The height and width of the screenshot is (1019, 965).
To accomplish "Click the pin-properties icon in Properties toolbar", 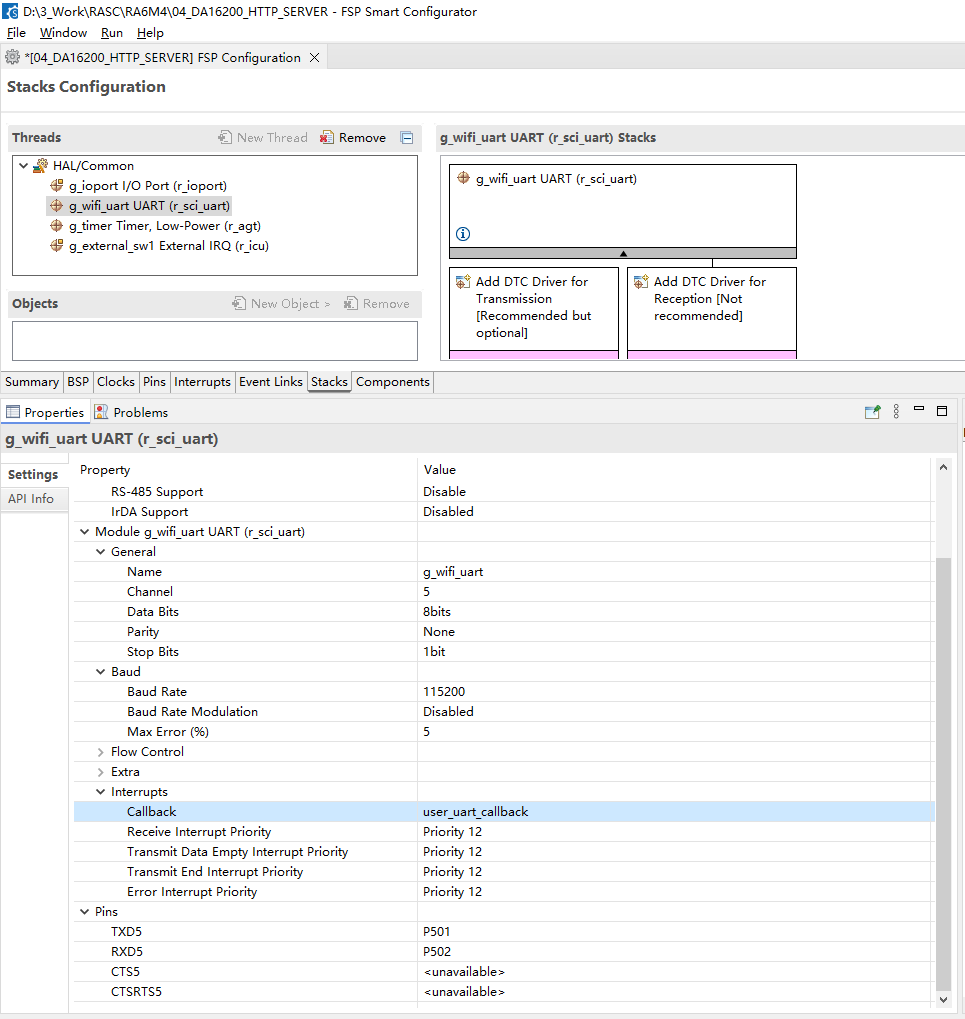I will click(873, 412).
